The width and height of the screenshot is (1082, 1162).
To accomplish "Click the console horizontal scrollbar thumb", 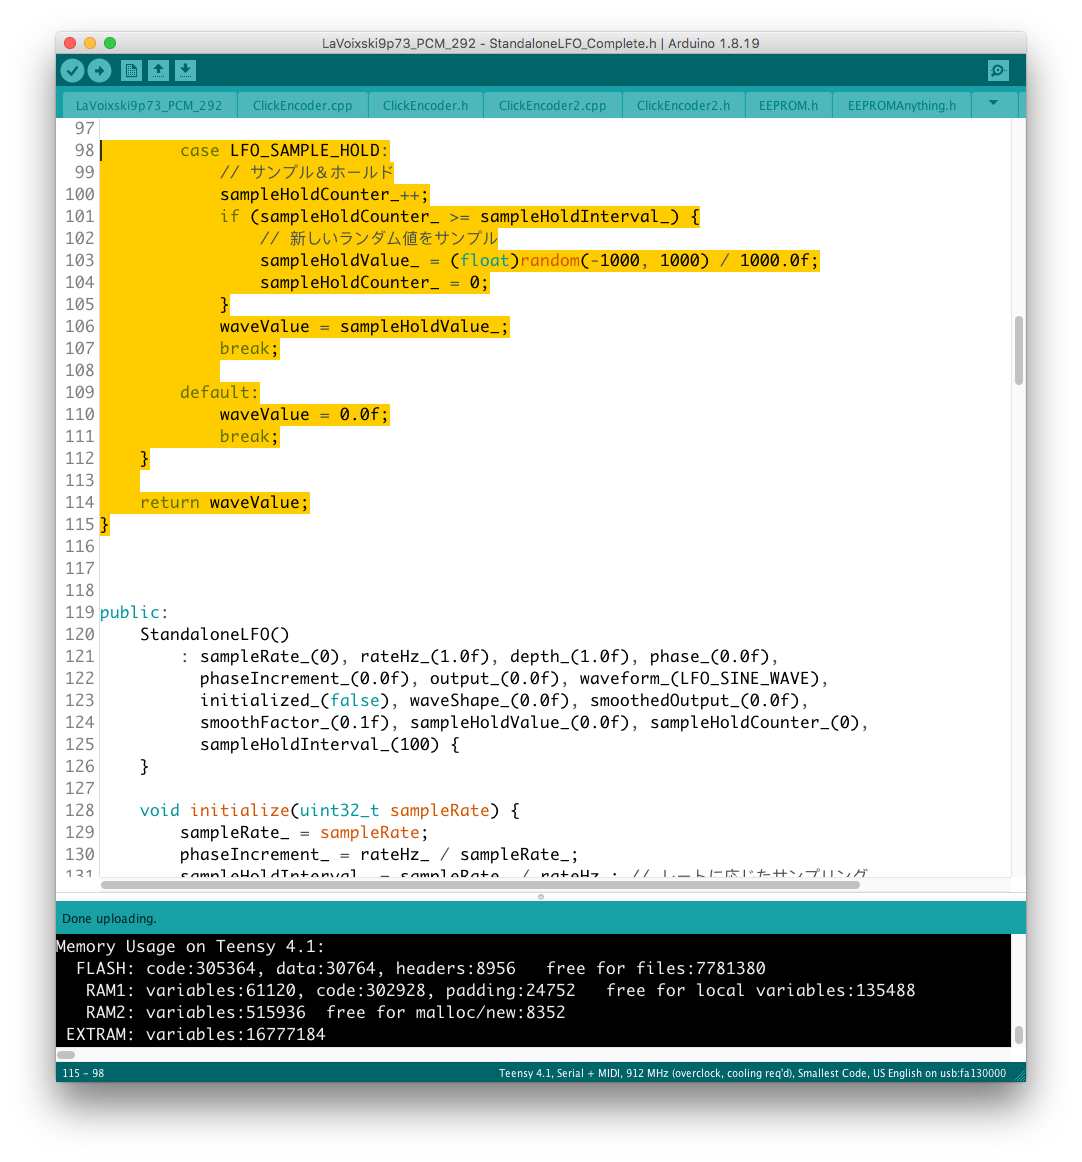I will [66, 1054].
